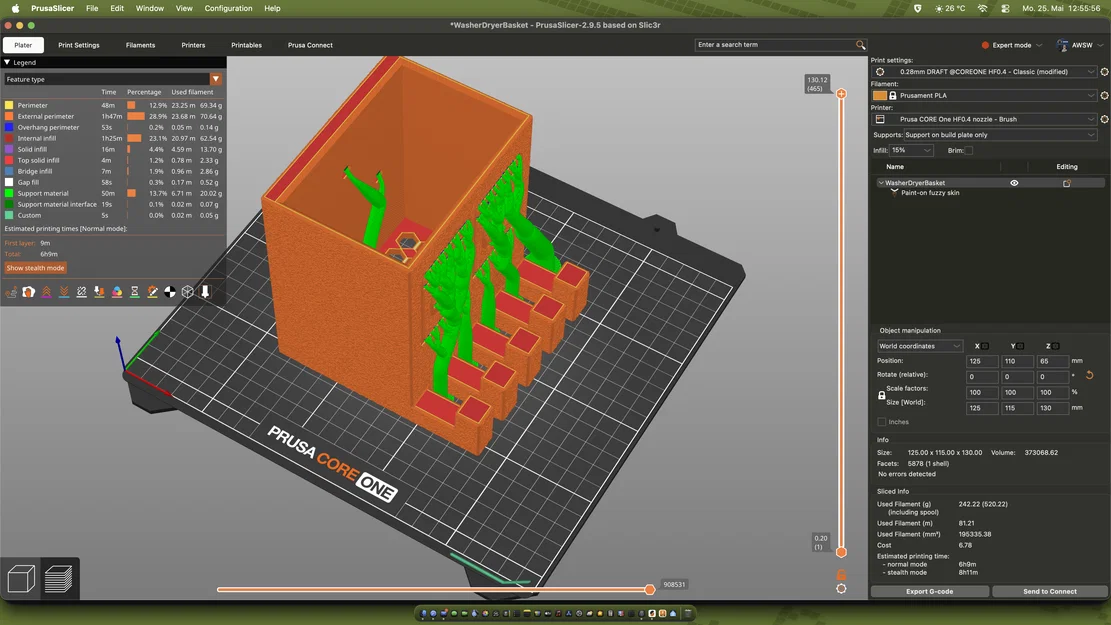Open the Feature type view dropdown
1111x625 pixels.
coord(113,79)
